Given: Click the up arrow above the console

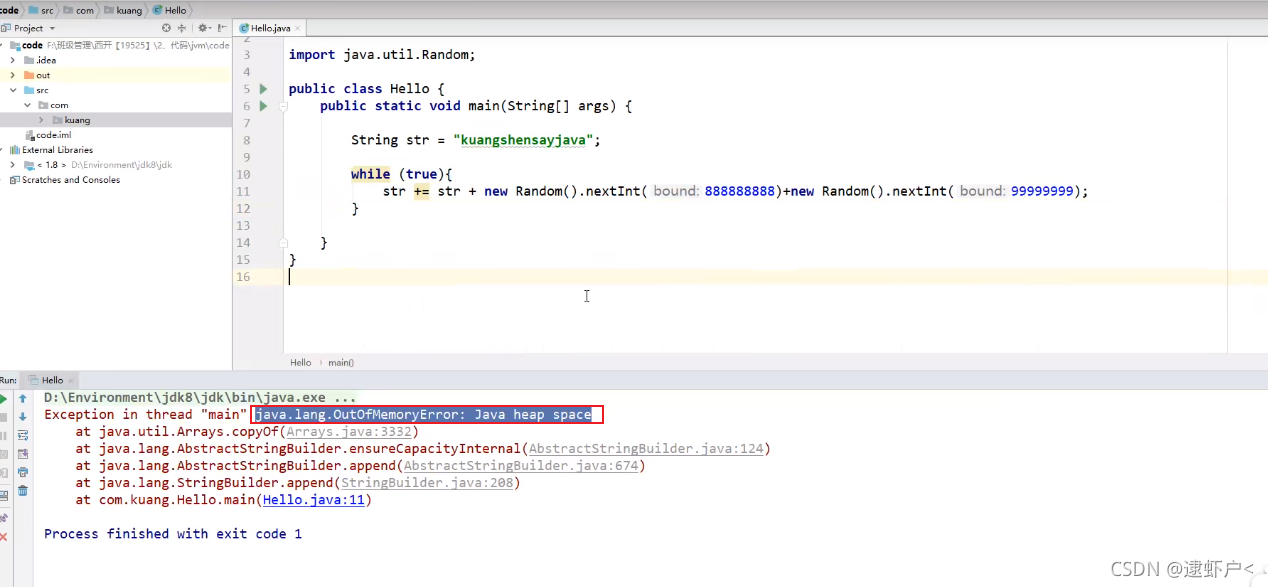Looking at the screenshot, I should click(22, 397).
